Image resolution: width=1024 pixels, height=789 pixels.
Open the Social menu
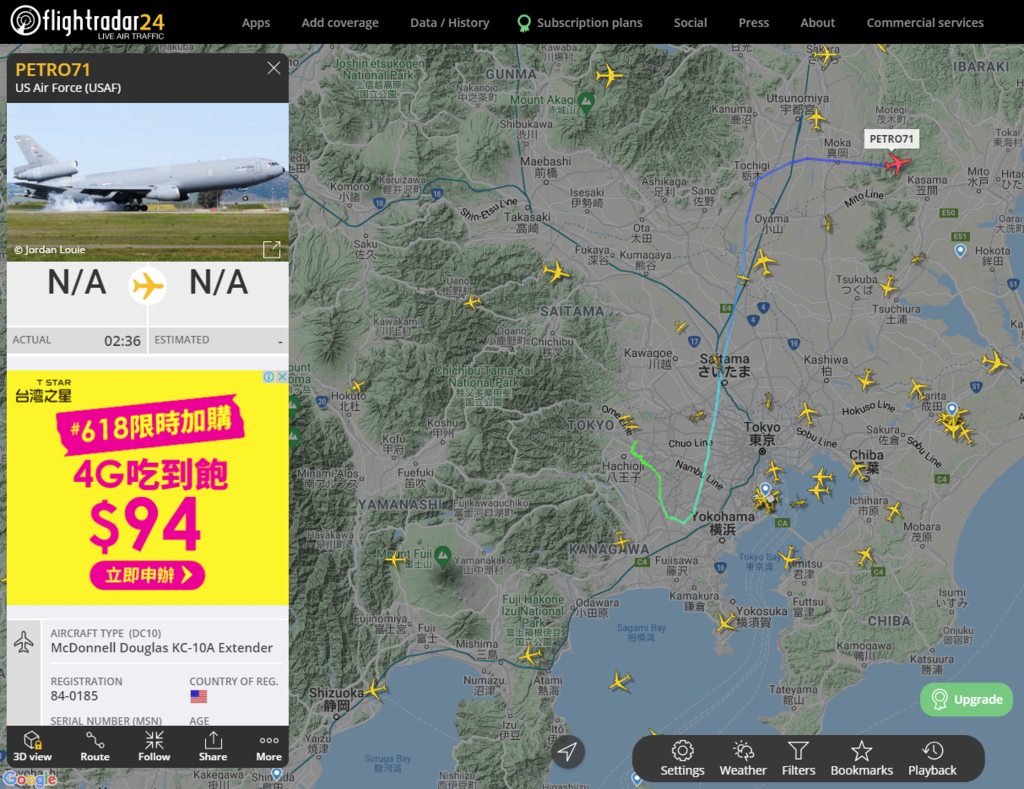(690, 23)
